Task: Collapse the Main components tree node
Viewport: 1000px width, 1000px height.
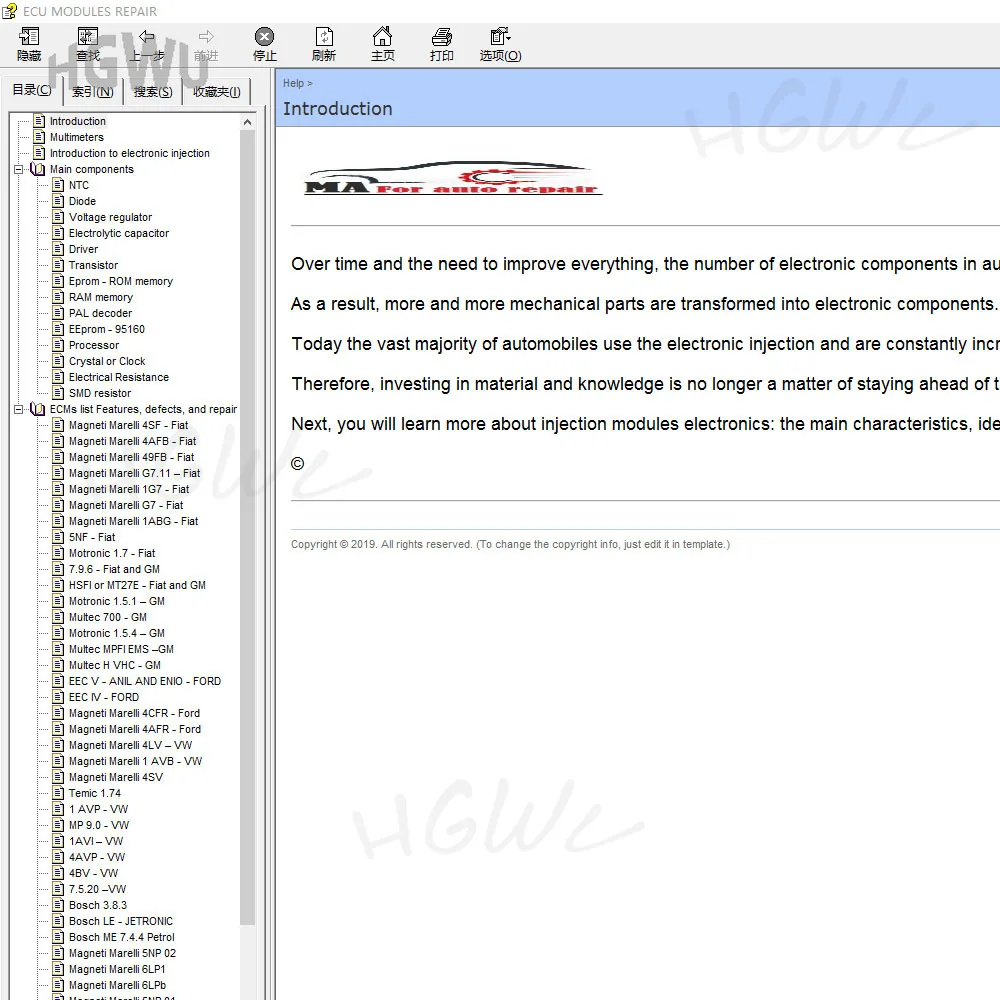Action: click(18, 169)
